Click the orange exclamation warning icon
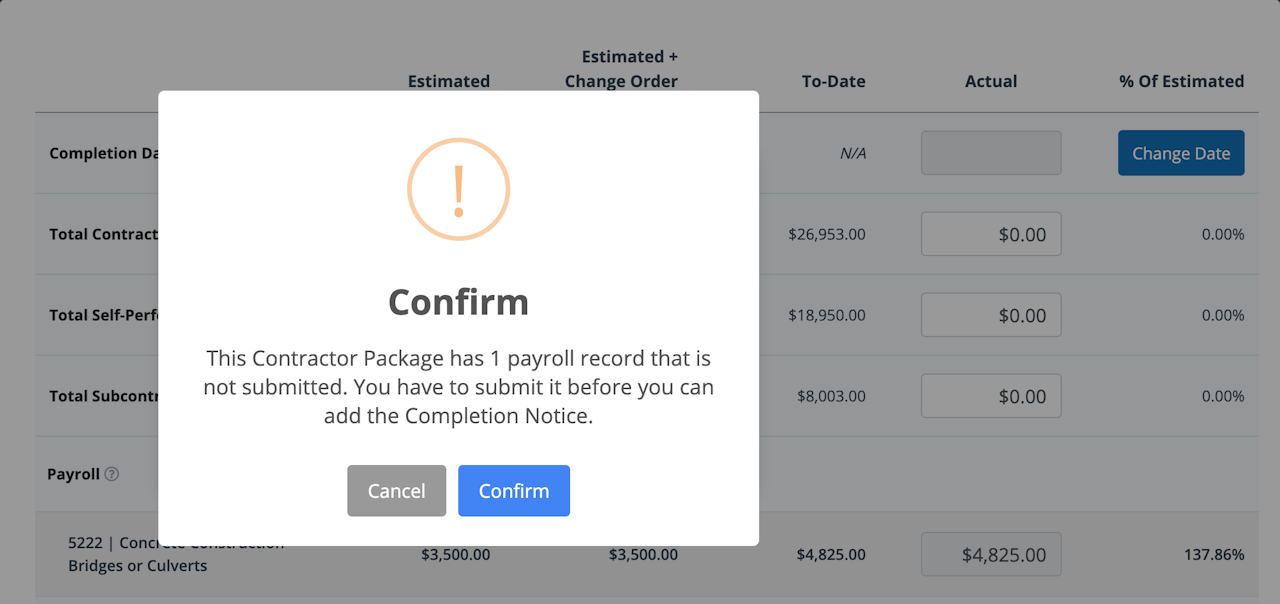 click(x=458, y=189)
